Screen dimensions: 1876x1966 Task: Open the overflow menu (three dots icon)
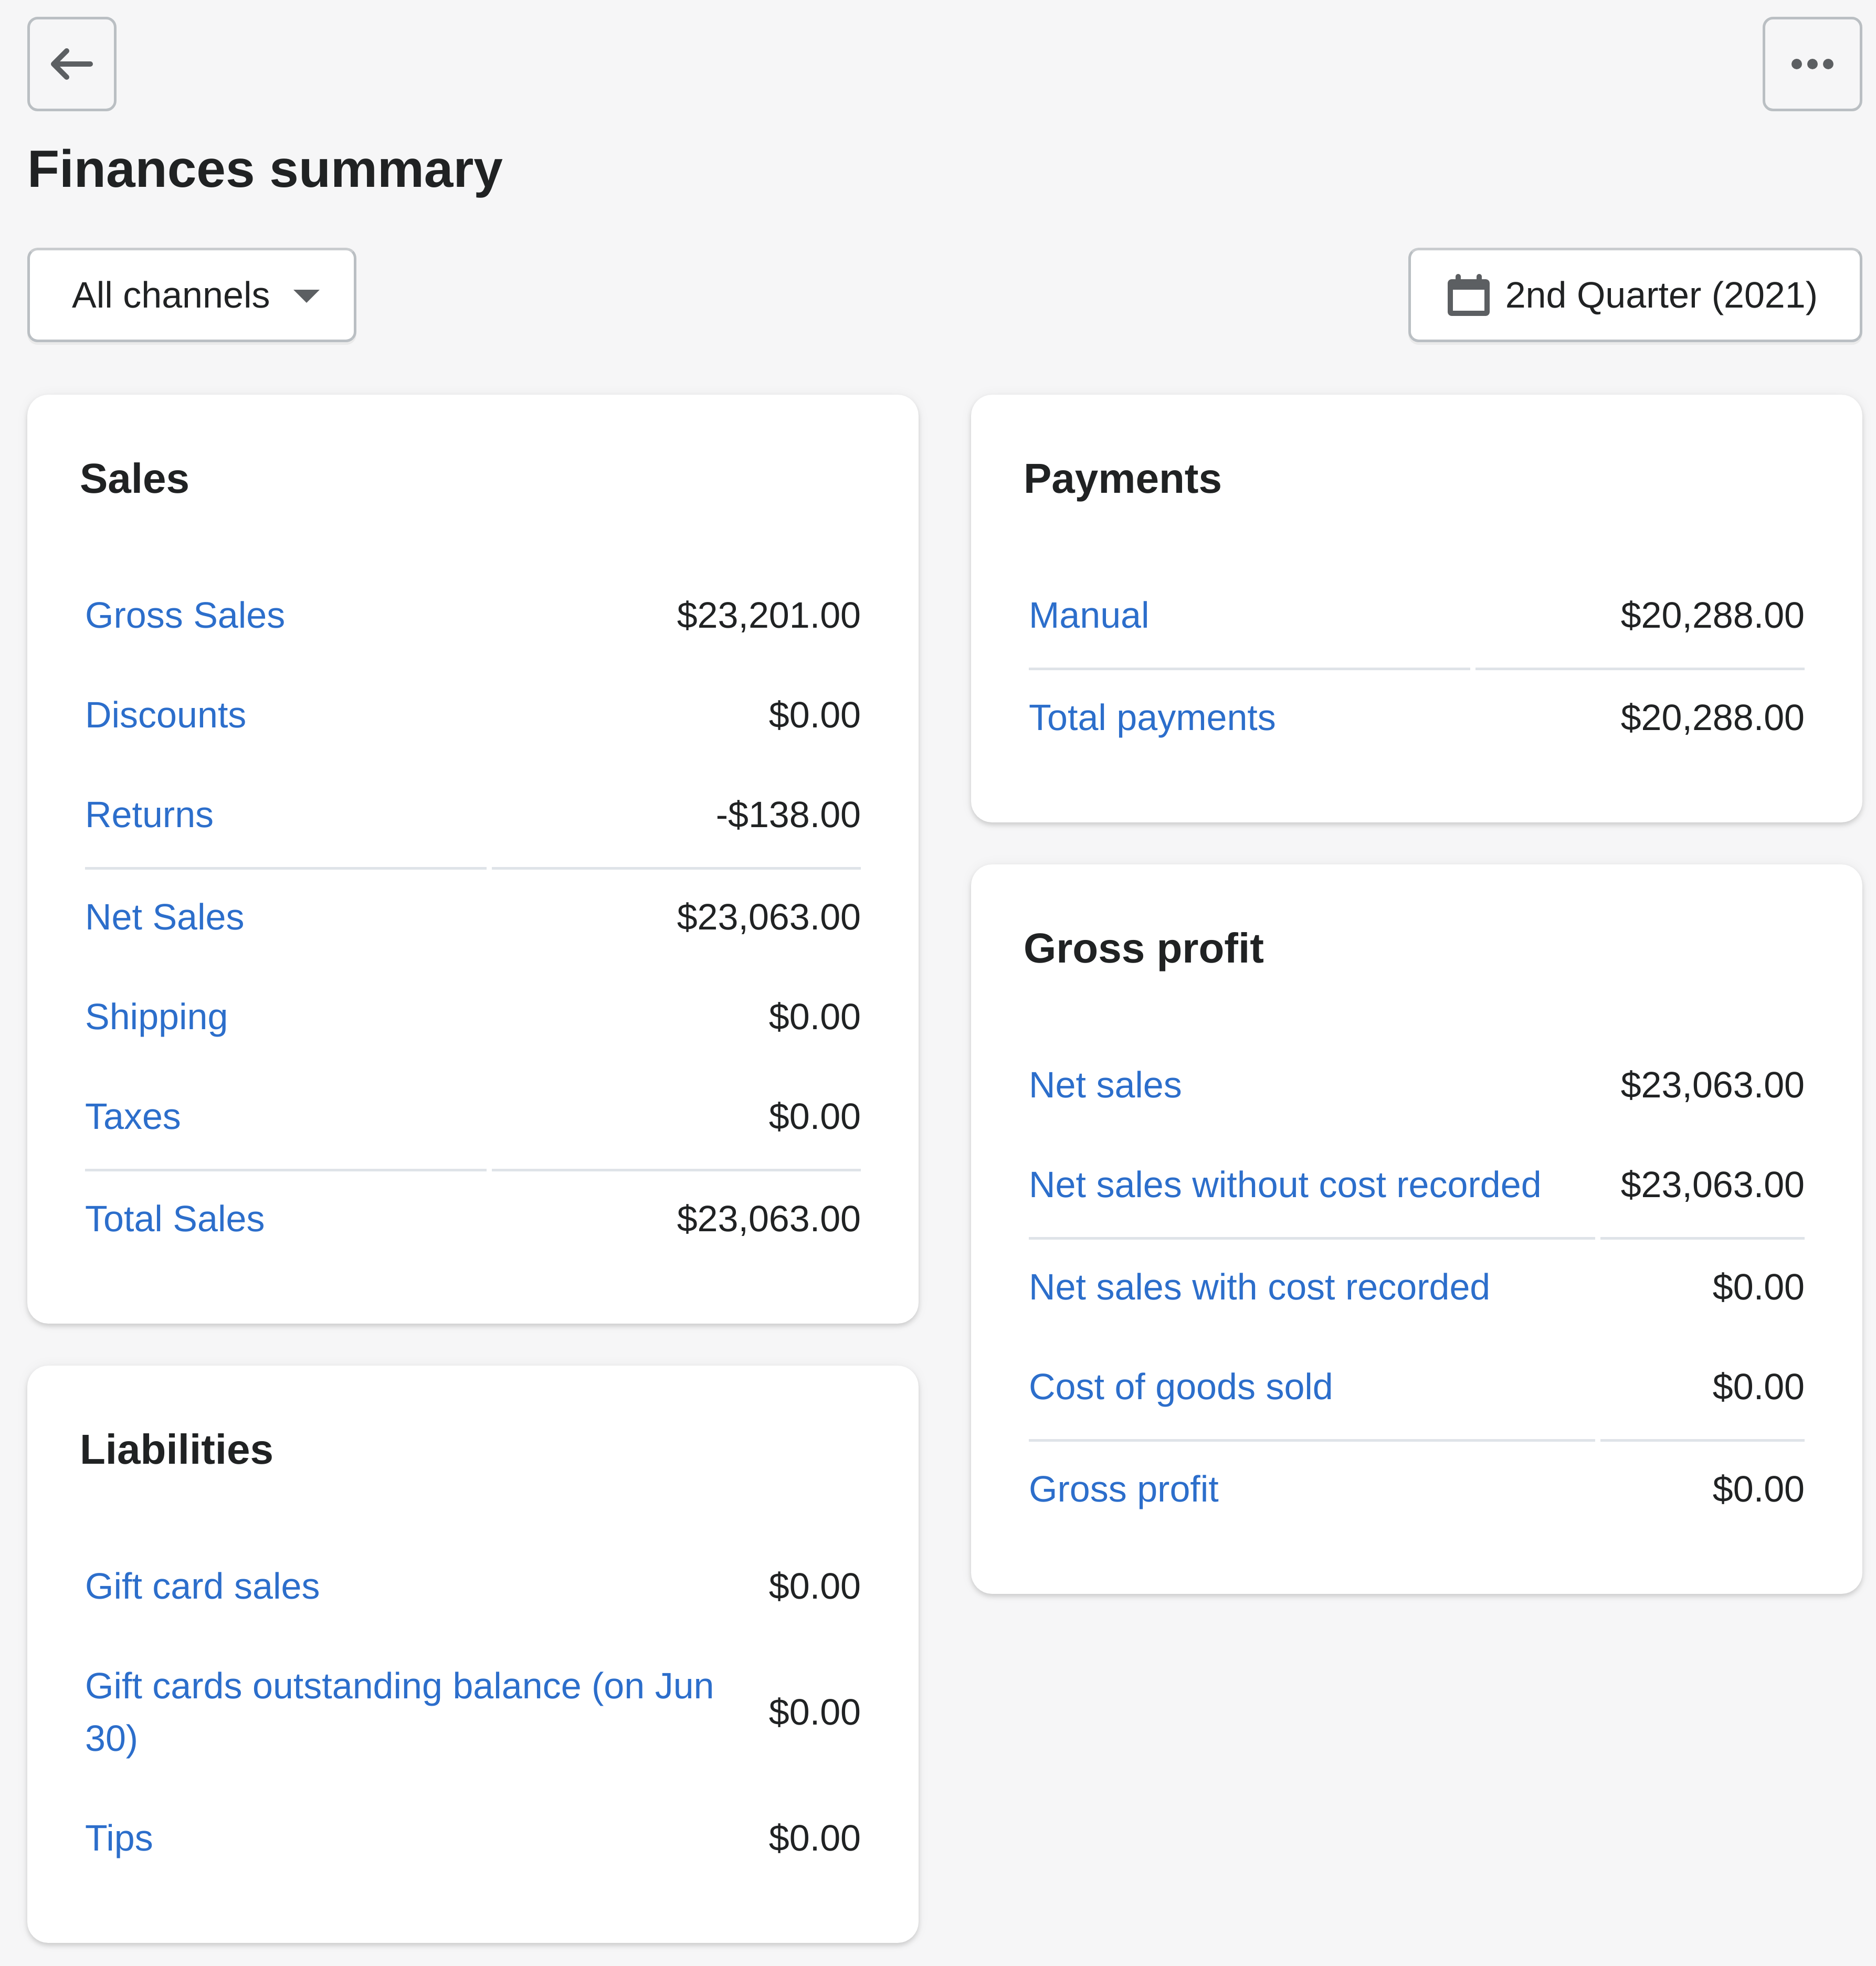1815,65
